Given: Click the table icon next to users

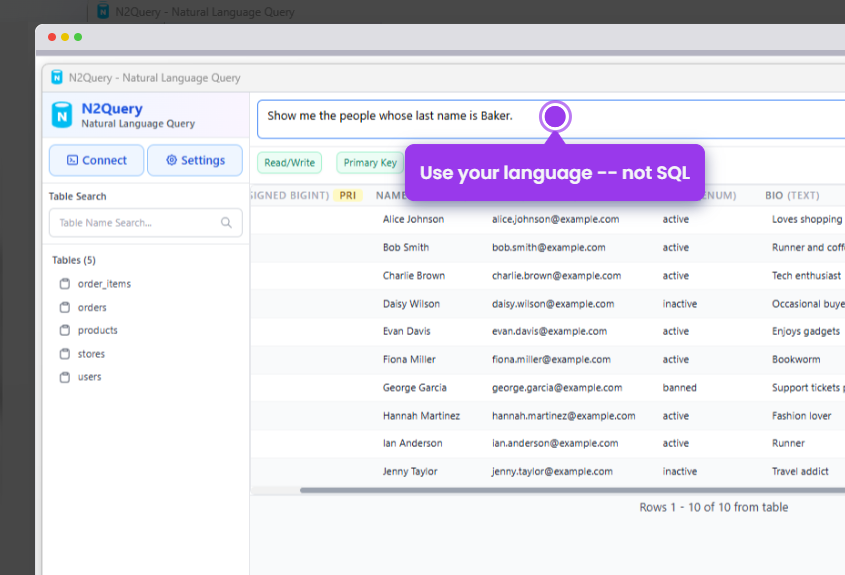Looking at the screenshot, I should [65, 377].
